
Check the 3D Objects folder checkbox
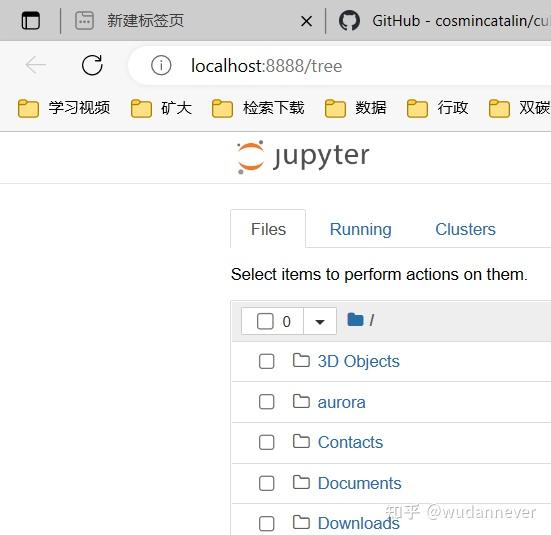266,361
